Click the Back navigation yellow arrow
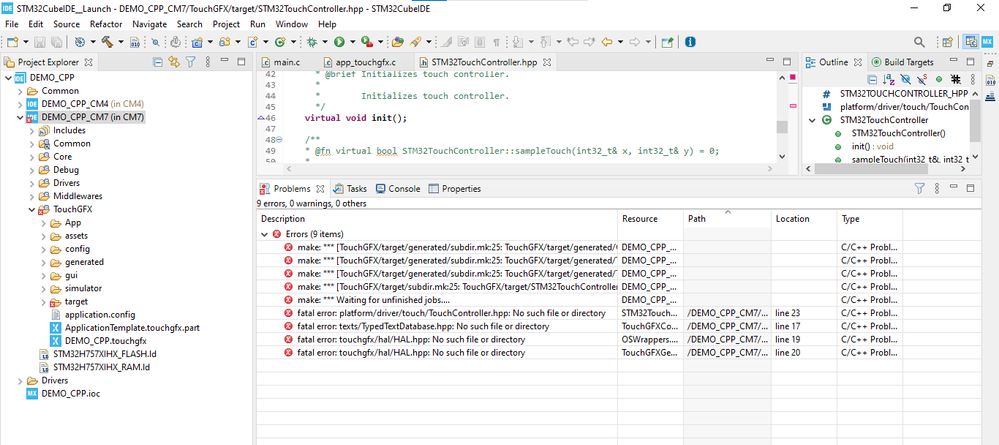The height and width of the screenshot is (445, 999). 607,42
